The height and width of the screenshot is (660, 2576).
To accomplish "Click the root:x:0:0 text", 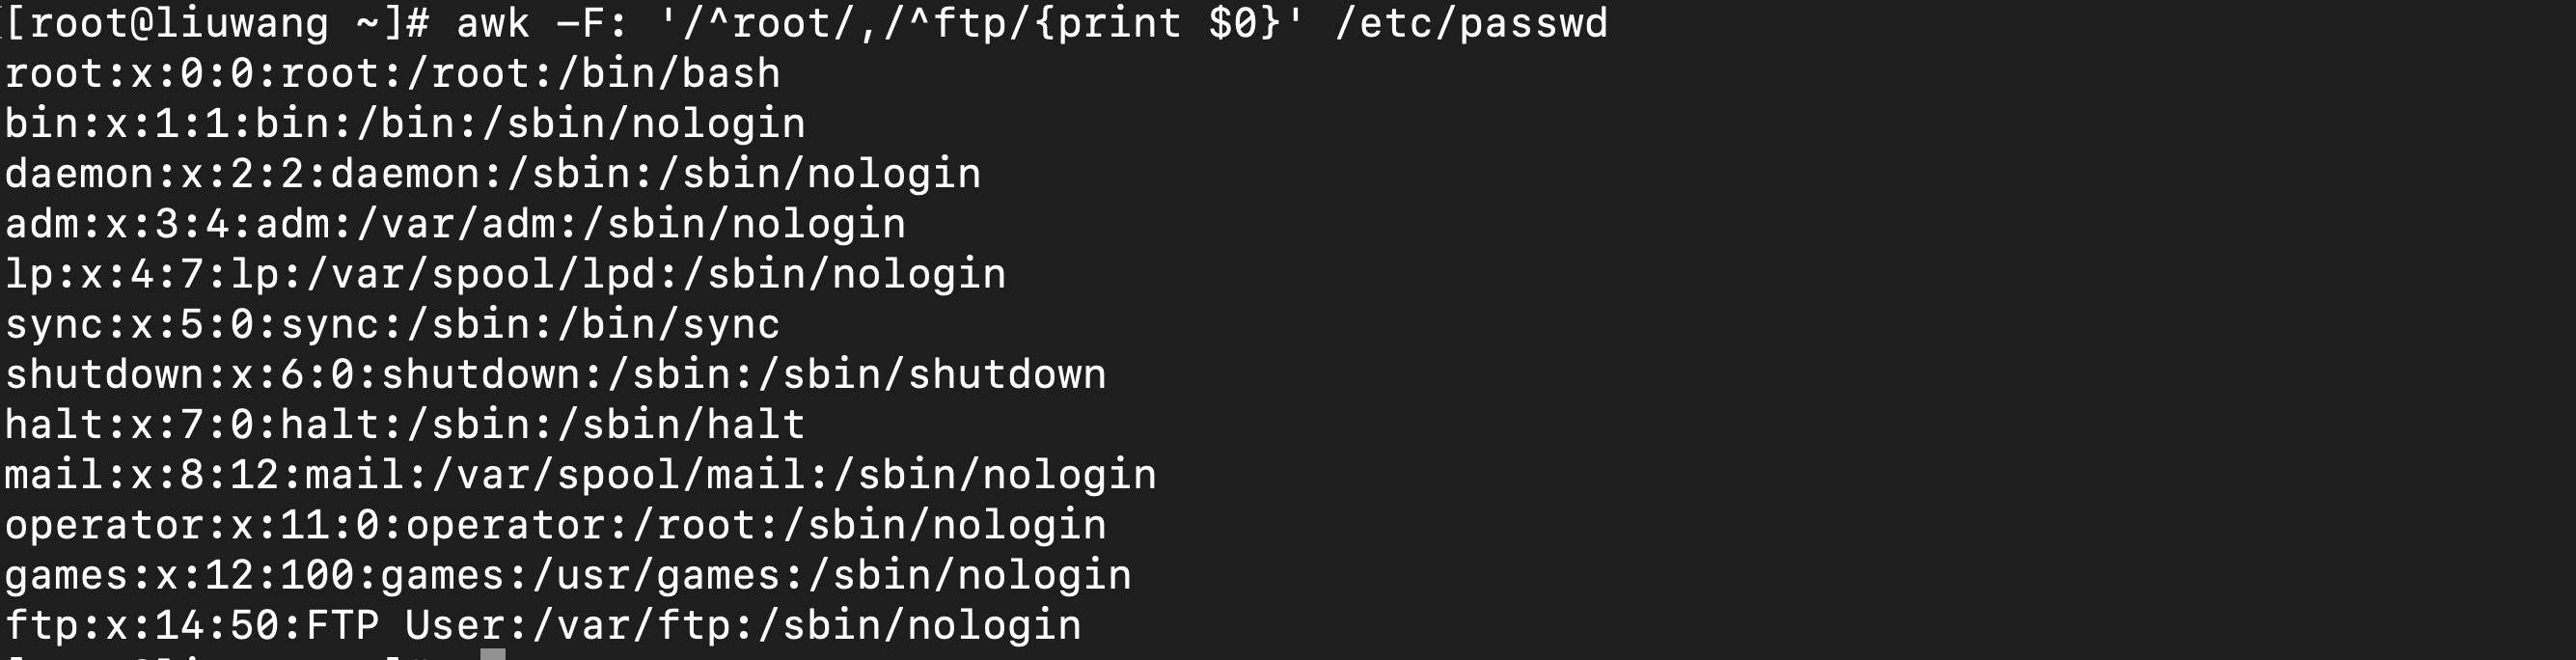I will 130,74.
